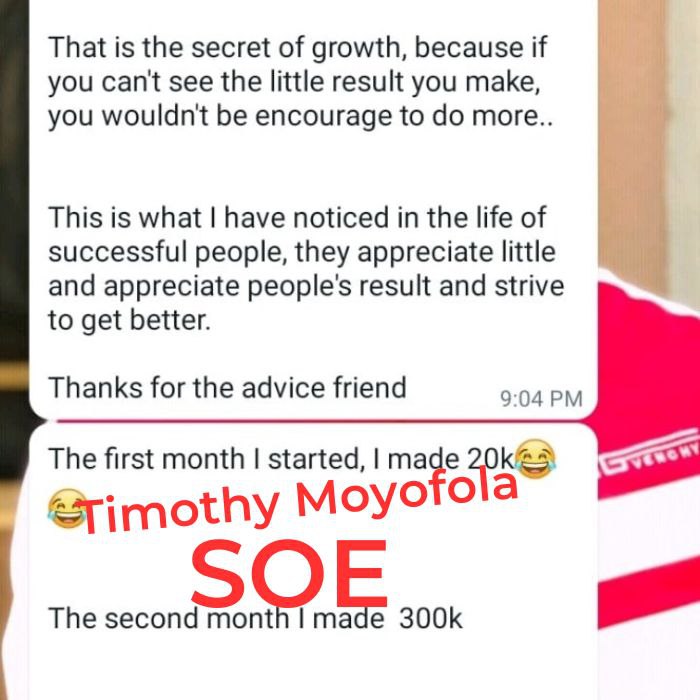Click "The second month I made" text

pos(216,618)
